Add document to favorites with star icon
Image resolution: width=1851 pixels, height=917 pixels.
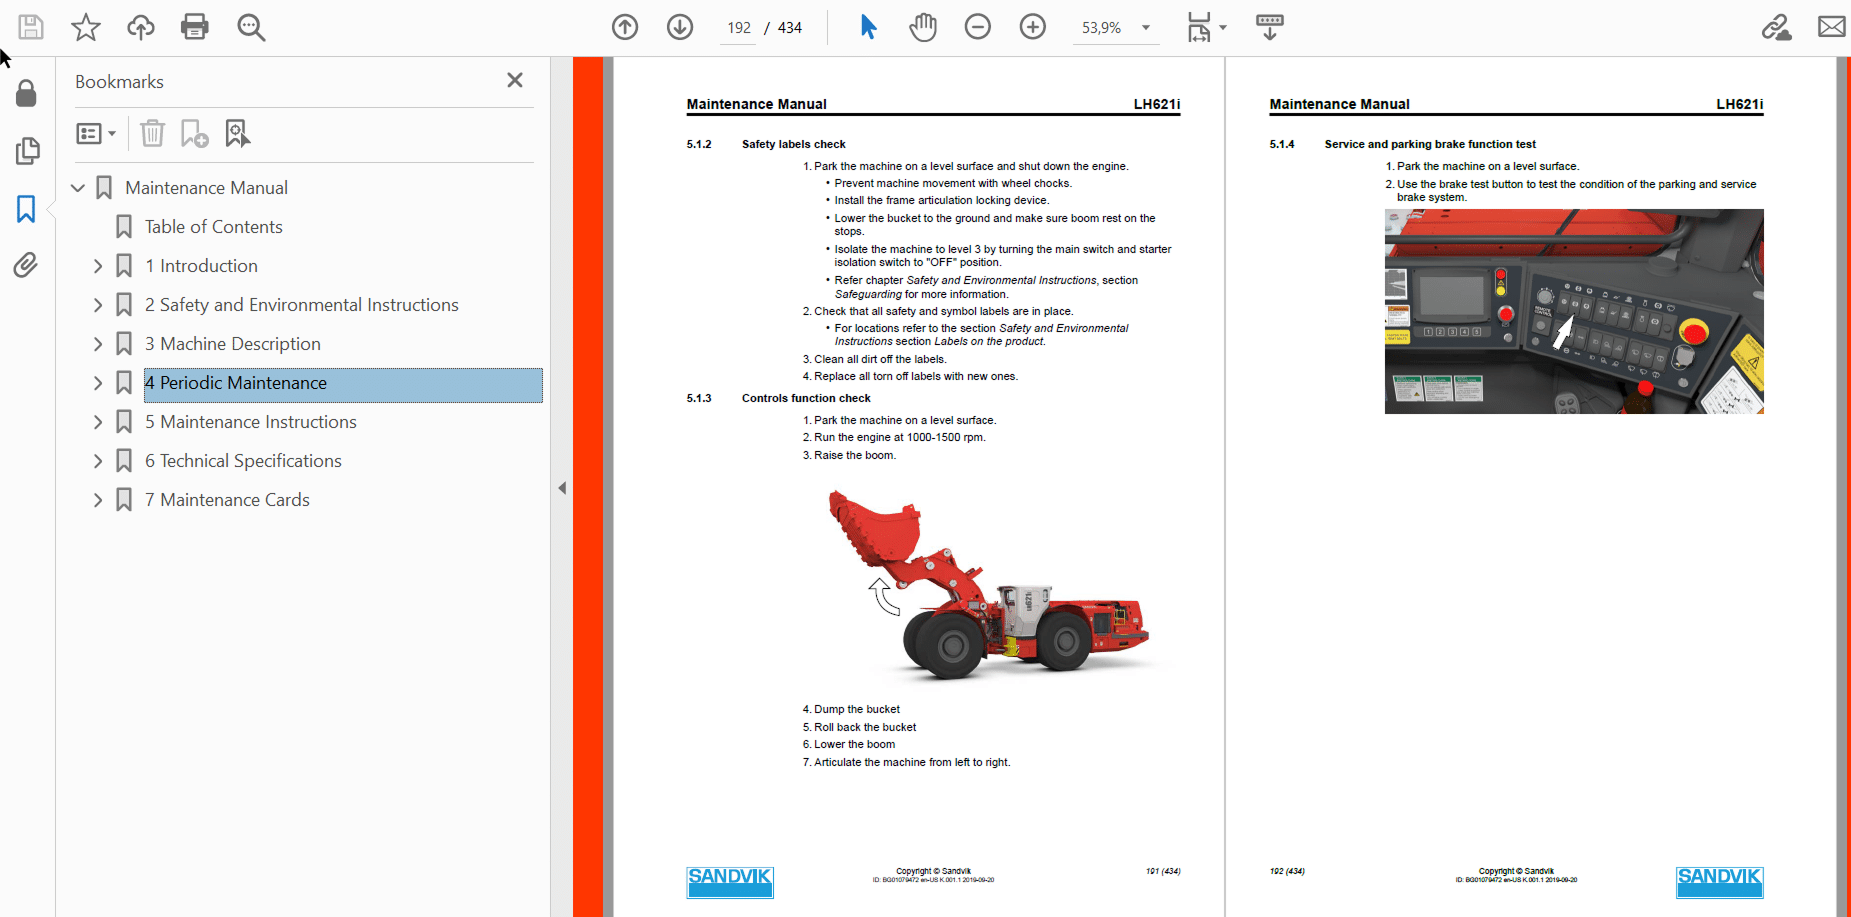click(x=86, y=27)
